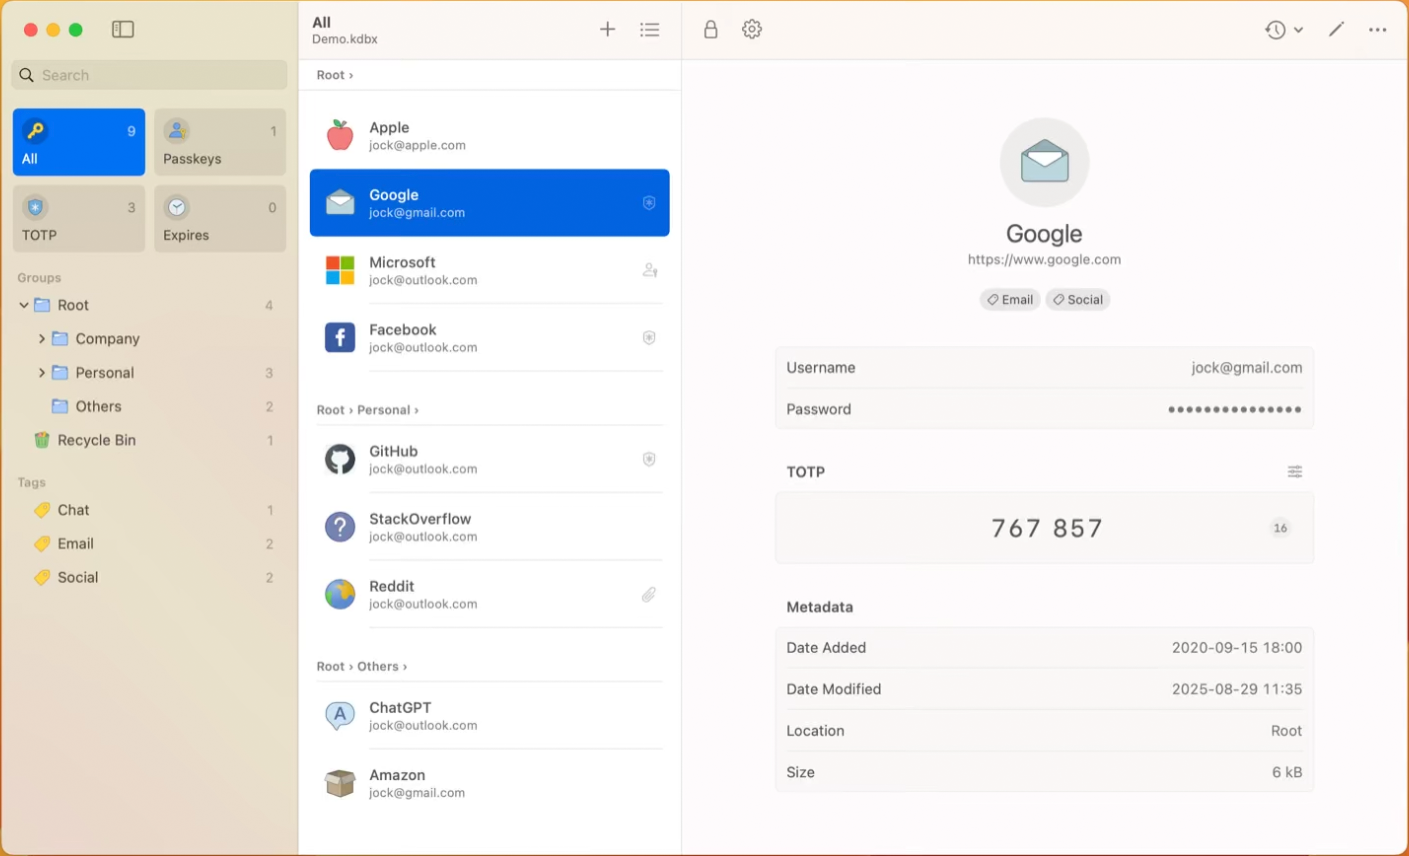Click the GitHub octocat icon
The image size is (1409, 856).
pyautogui.click(x=340, y=459)
